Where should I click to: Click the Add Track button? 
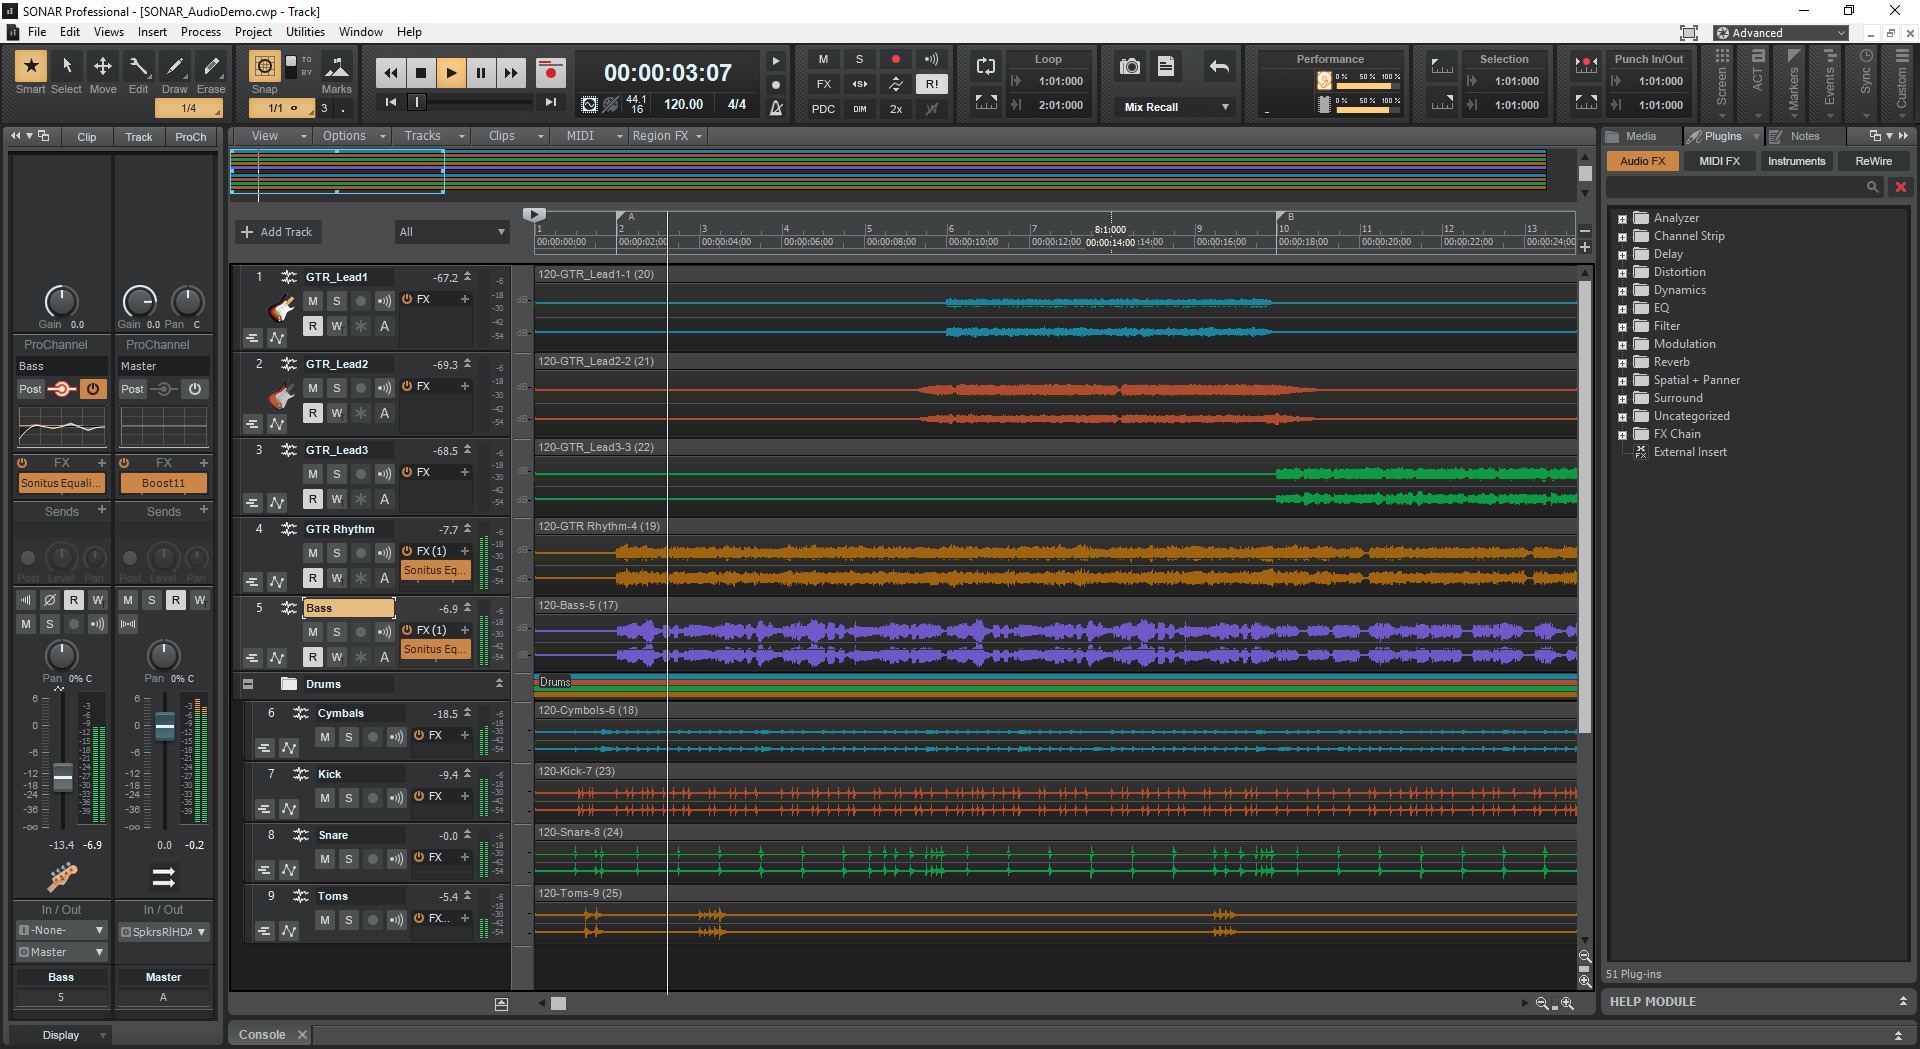point(277,231)
